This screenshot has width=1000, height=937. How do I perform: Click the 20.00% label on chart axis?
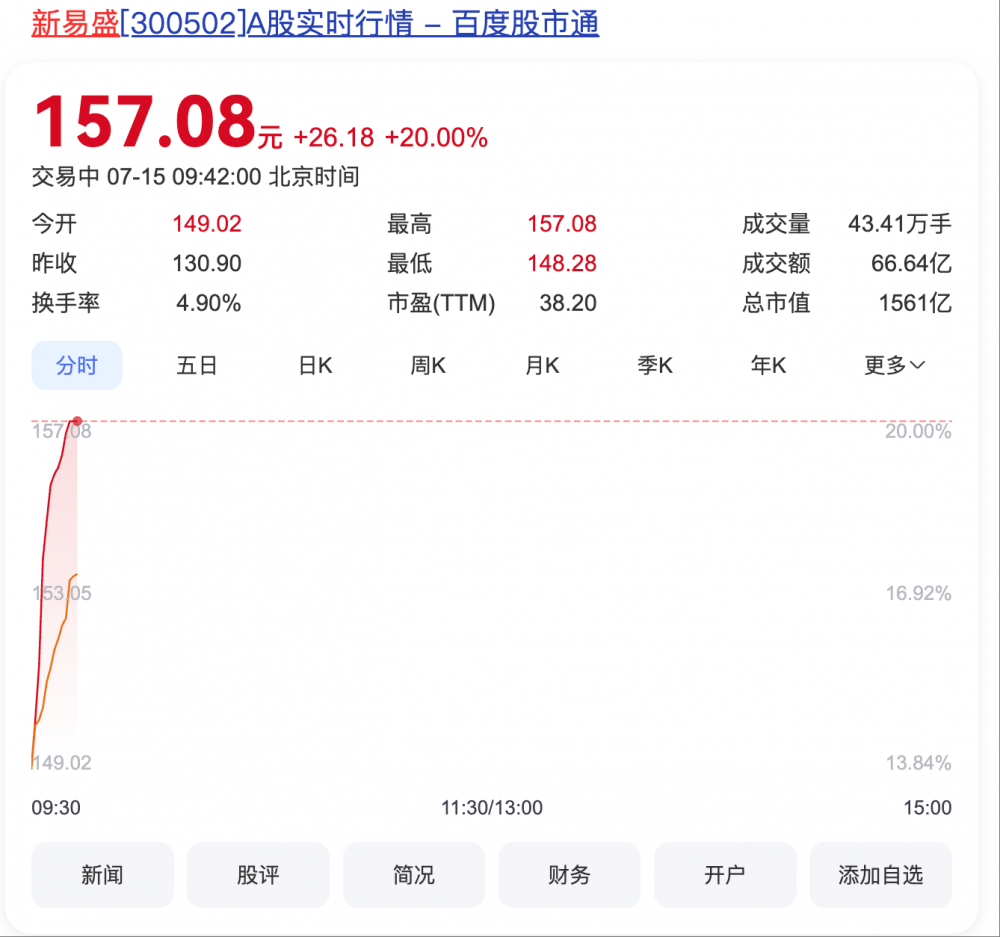point(917,431)
